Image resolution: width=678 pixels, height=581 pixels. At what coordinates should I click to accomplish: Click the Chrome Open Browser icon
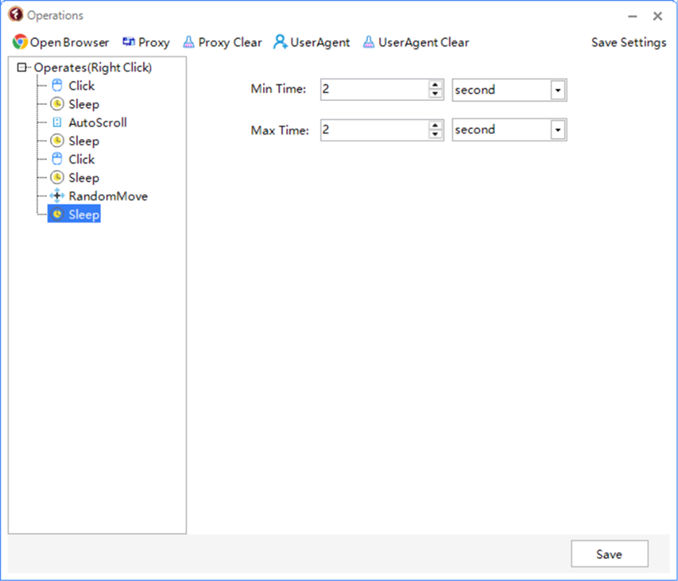pos(20,42)
